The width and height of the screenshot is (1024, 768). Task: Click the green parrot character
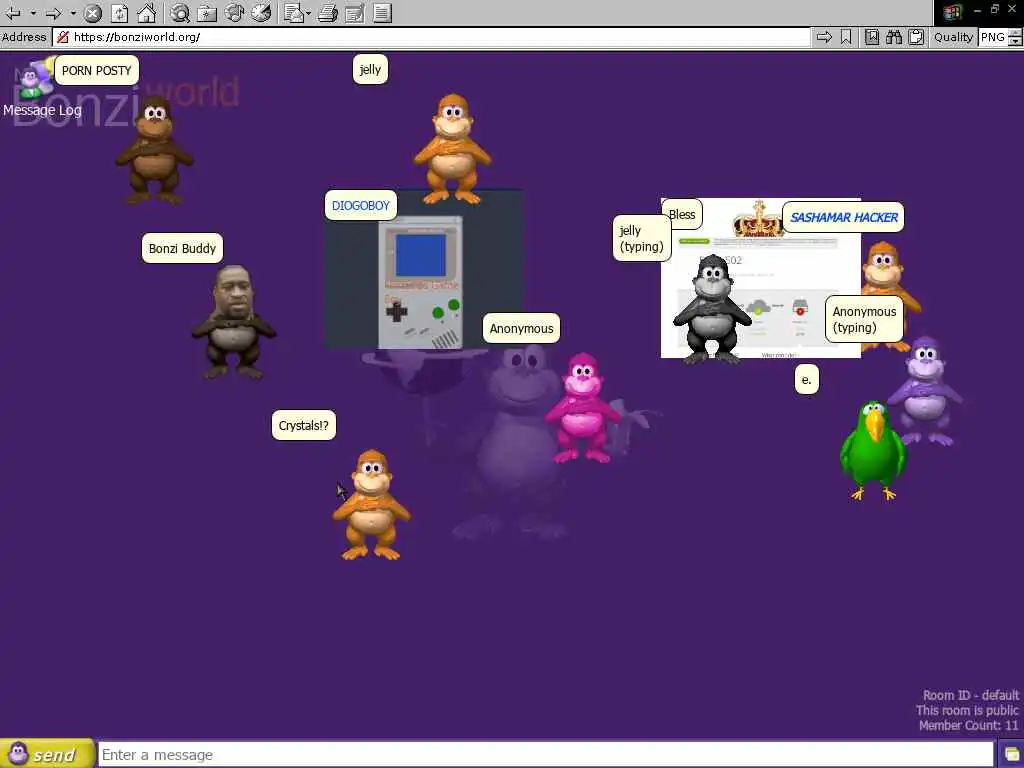tap(873, 451)
